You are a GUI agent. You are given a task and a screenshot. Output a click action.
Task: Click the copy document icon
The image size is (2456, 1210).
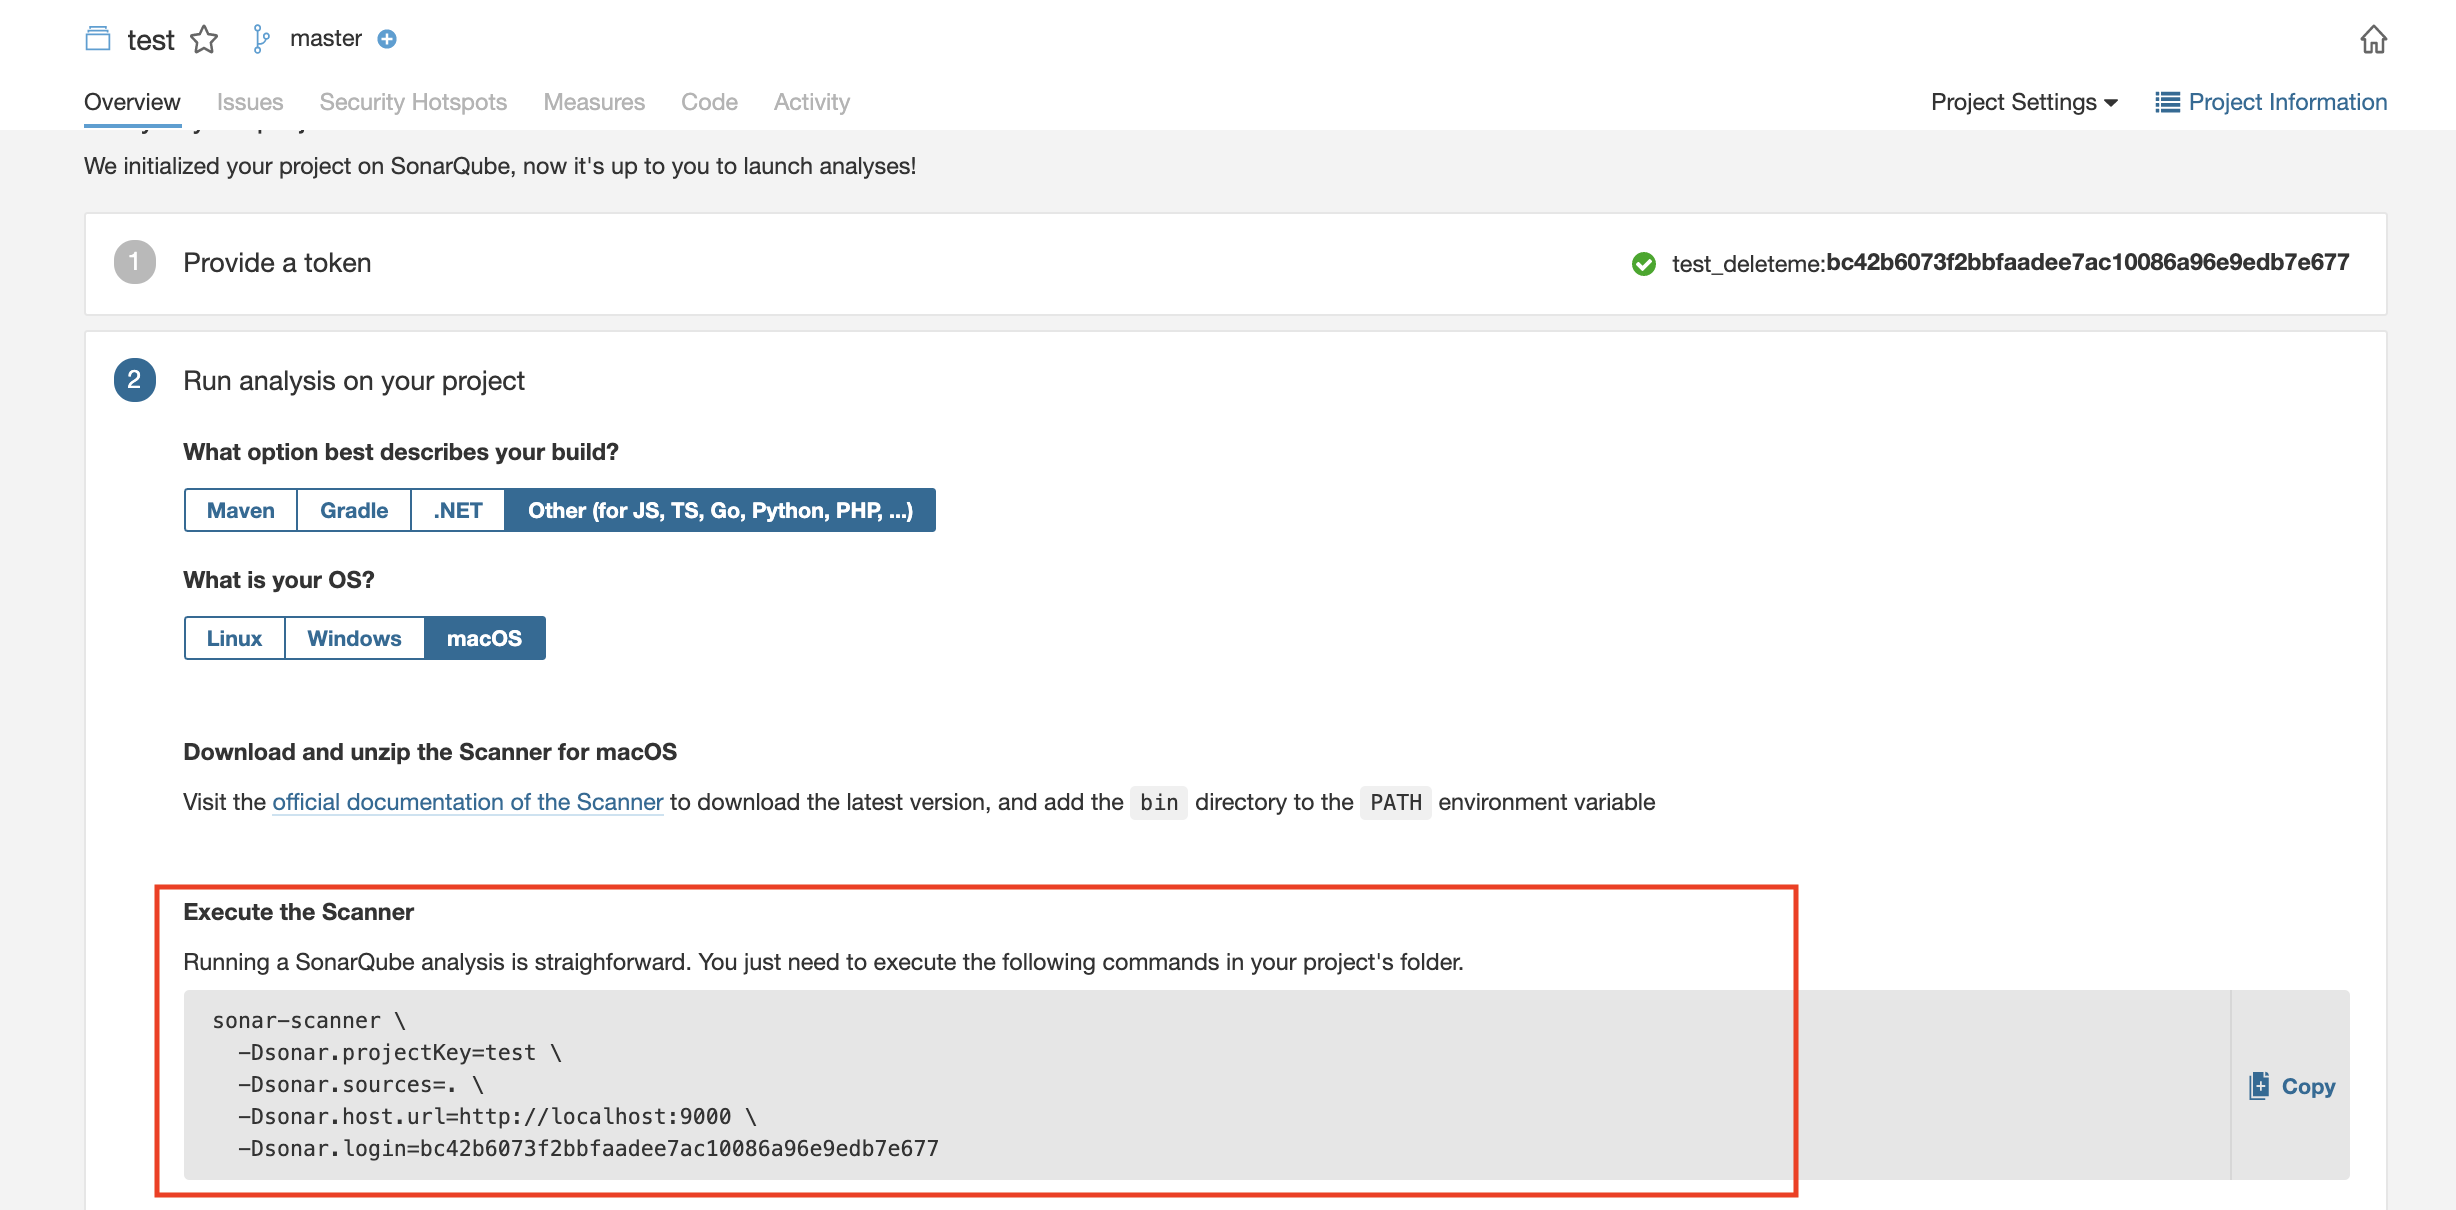point(2259,1086)
